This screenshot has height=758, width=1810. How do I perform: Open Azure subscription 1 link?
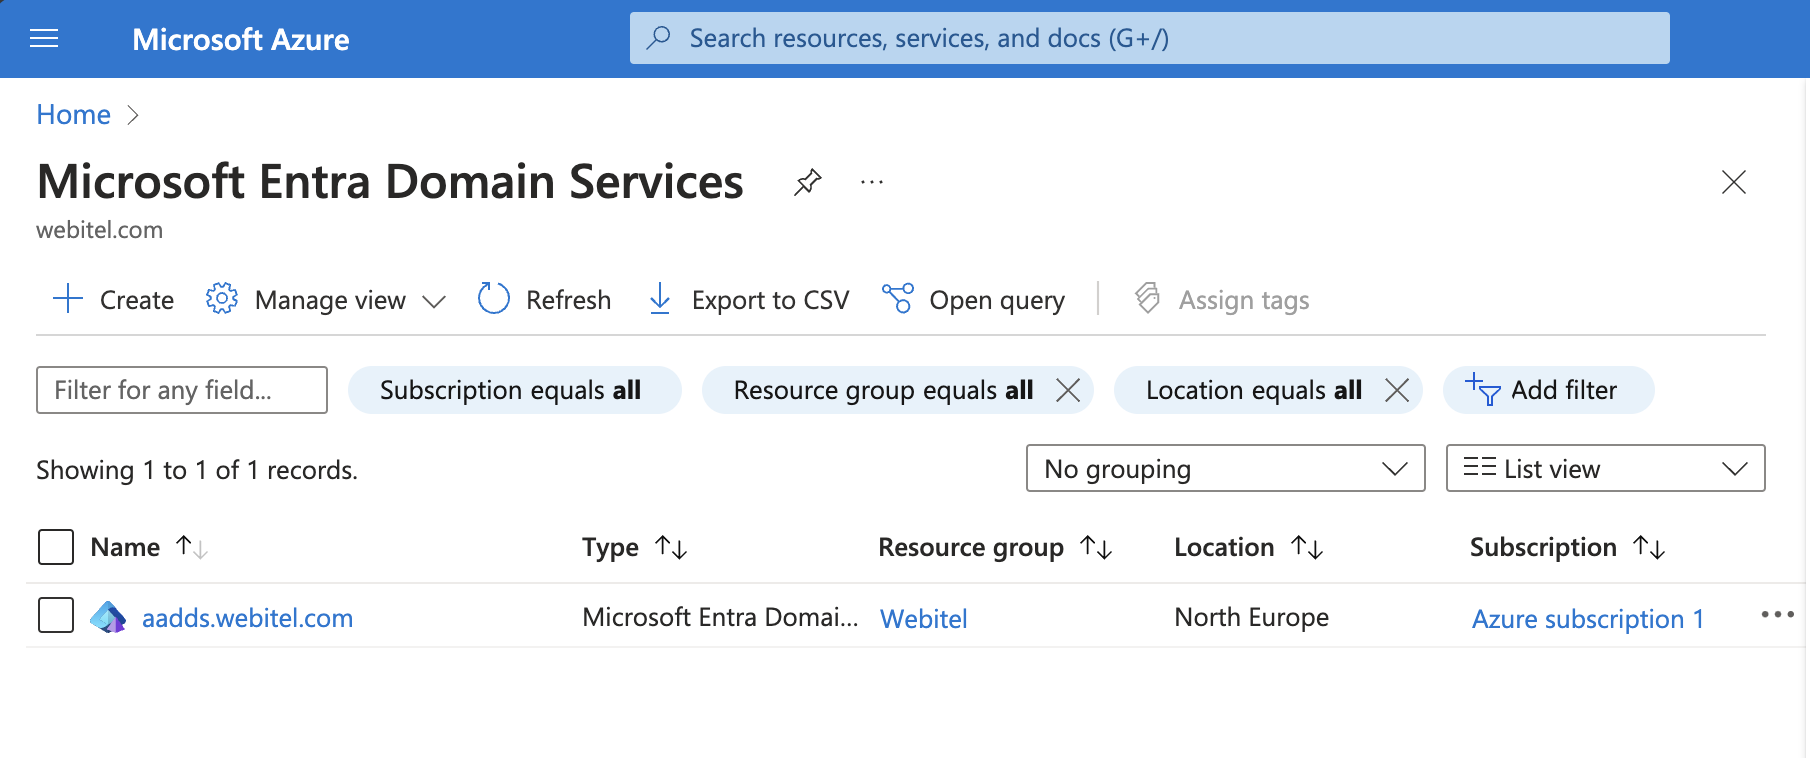tap(1587, 619)
